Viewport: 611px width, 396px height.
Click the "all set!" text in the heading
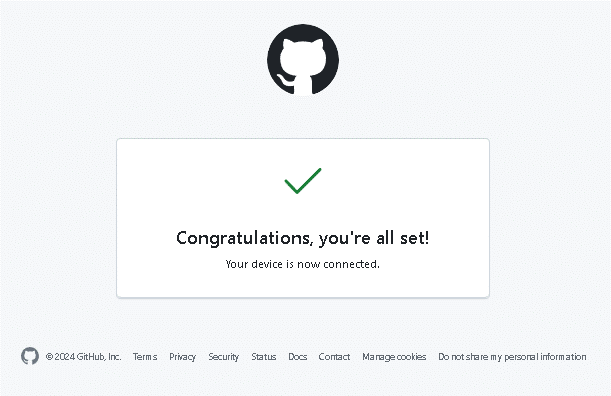tap(403, 238)
